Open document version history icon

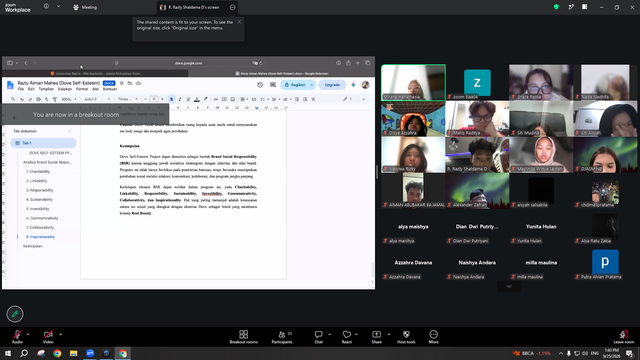coord(260,85)
